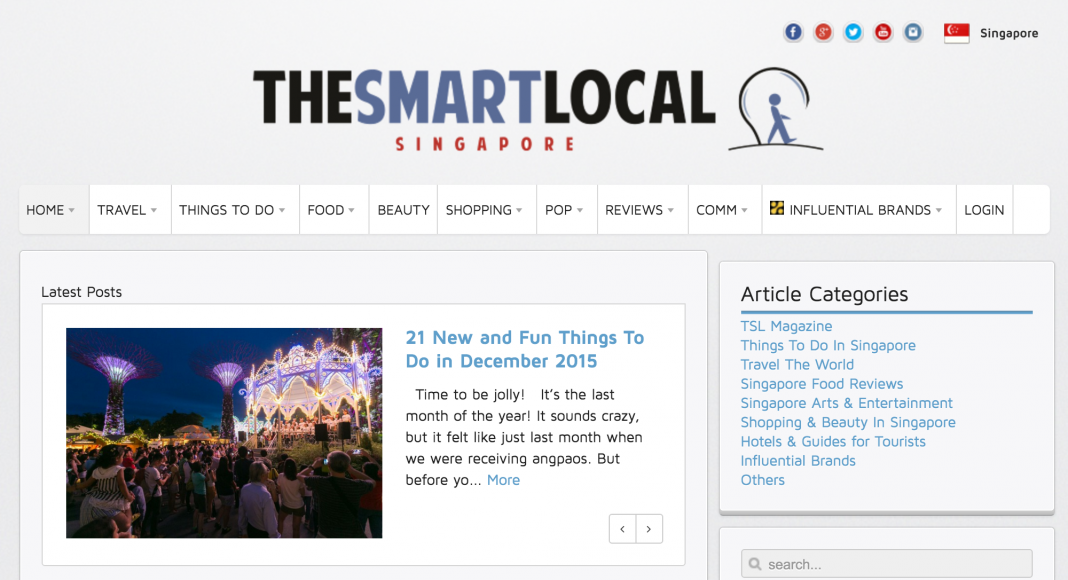Open the Login menu item

click(x=984, y=210)
